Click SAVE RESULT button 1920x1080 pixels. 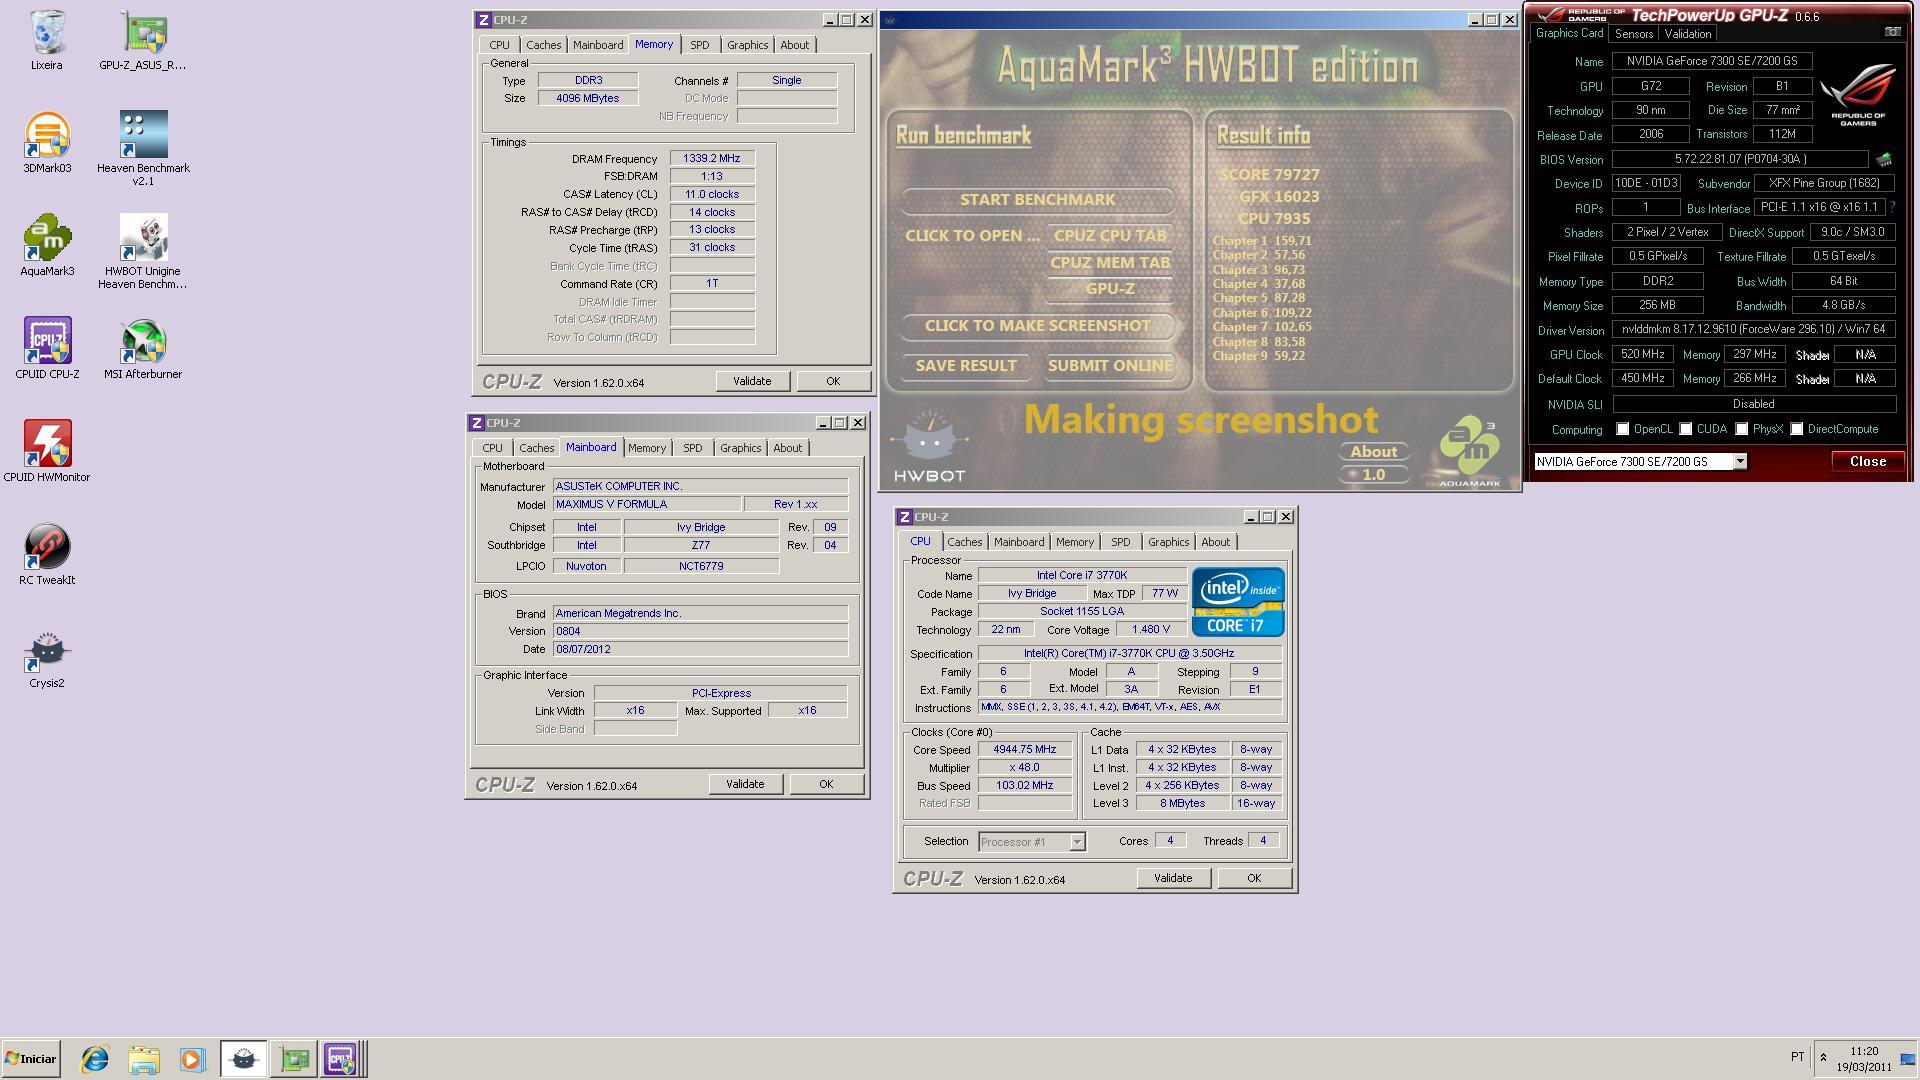tap(966, 366)
